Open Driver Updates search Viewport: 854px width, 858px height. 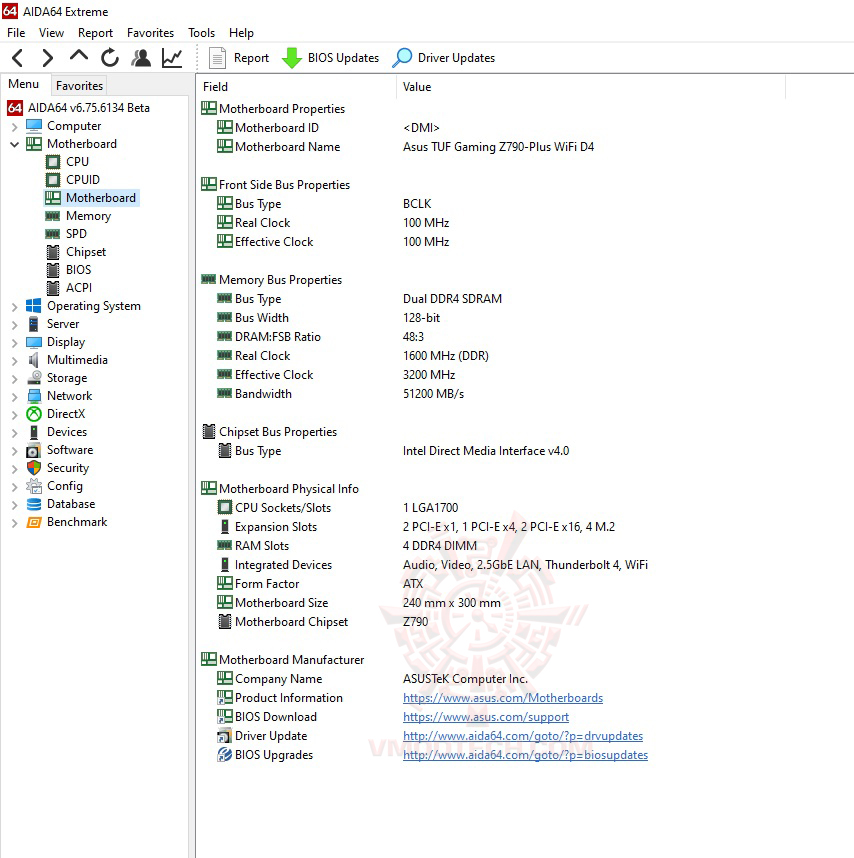pyautogui.click(x=443, y=57)
